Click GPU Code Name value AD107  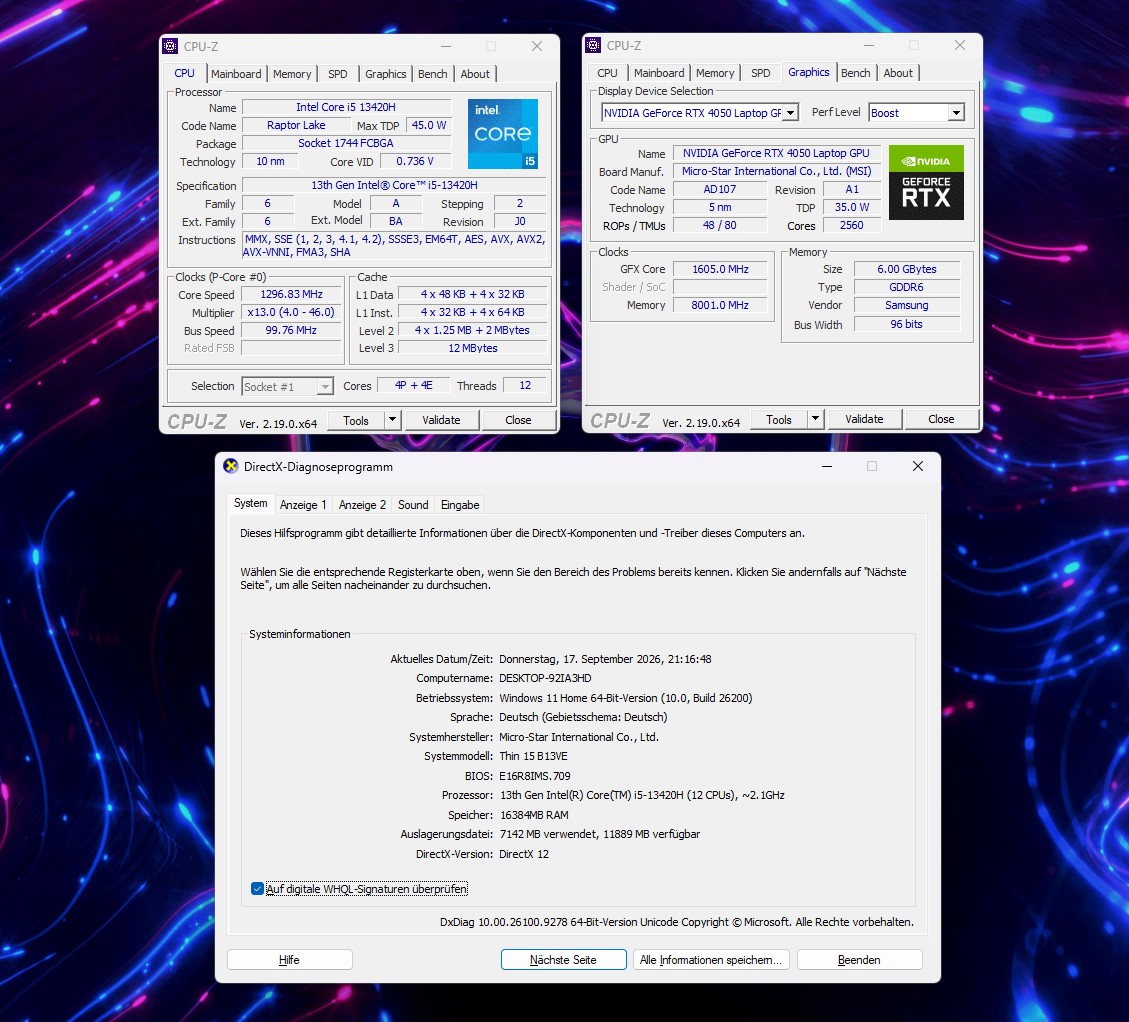[720, 189]
